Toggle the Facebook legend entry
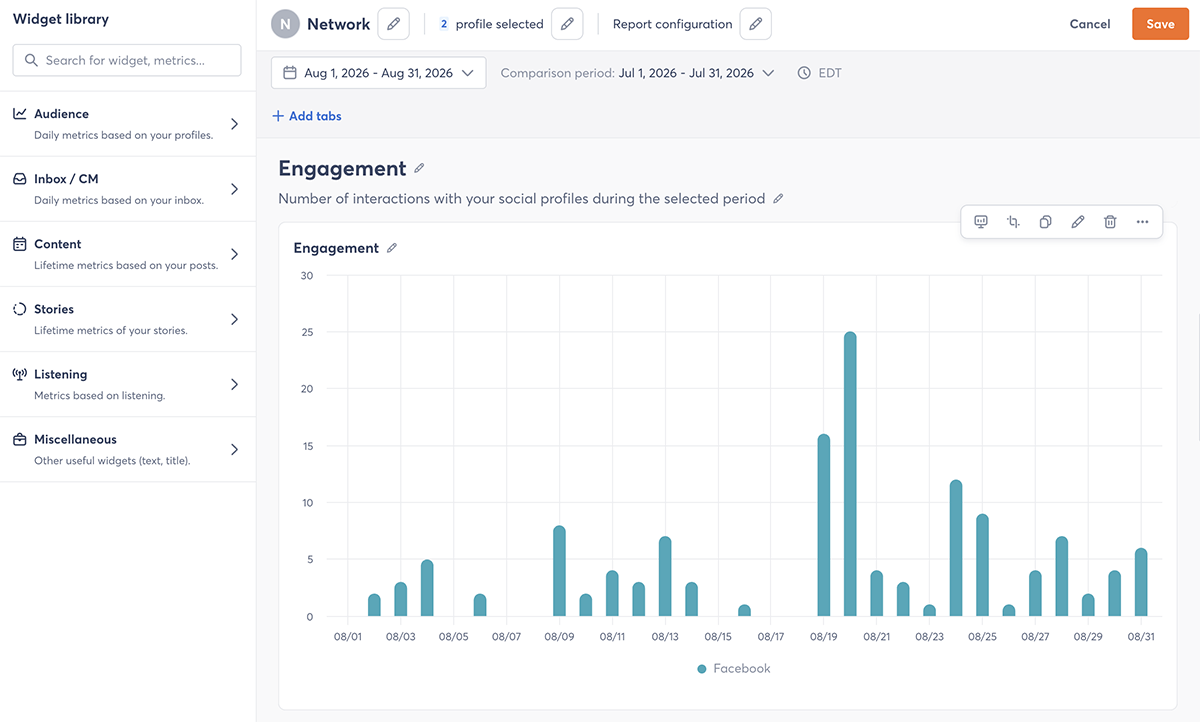This screenshot has width=1200, height=722. pyautogui.click(x=734, y=668)
